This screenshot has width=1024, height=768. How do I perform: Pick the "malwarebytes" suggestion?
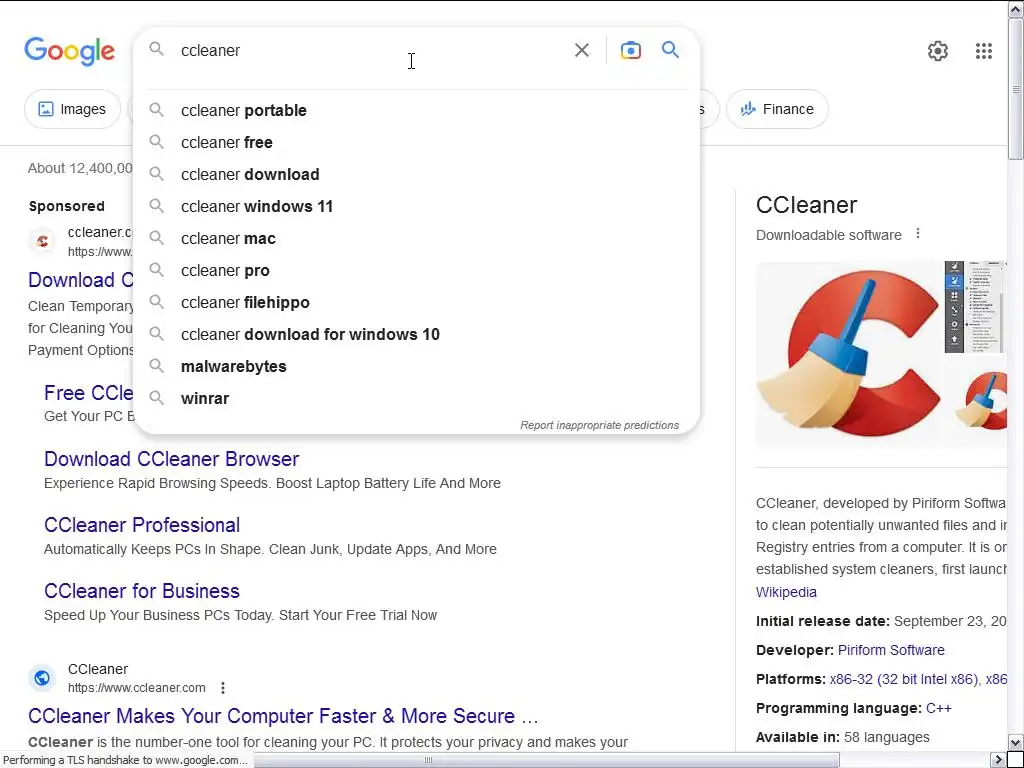coord(234,366)
